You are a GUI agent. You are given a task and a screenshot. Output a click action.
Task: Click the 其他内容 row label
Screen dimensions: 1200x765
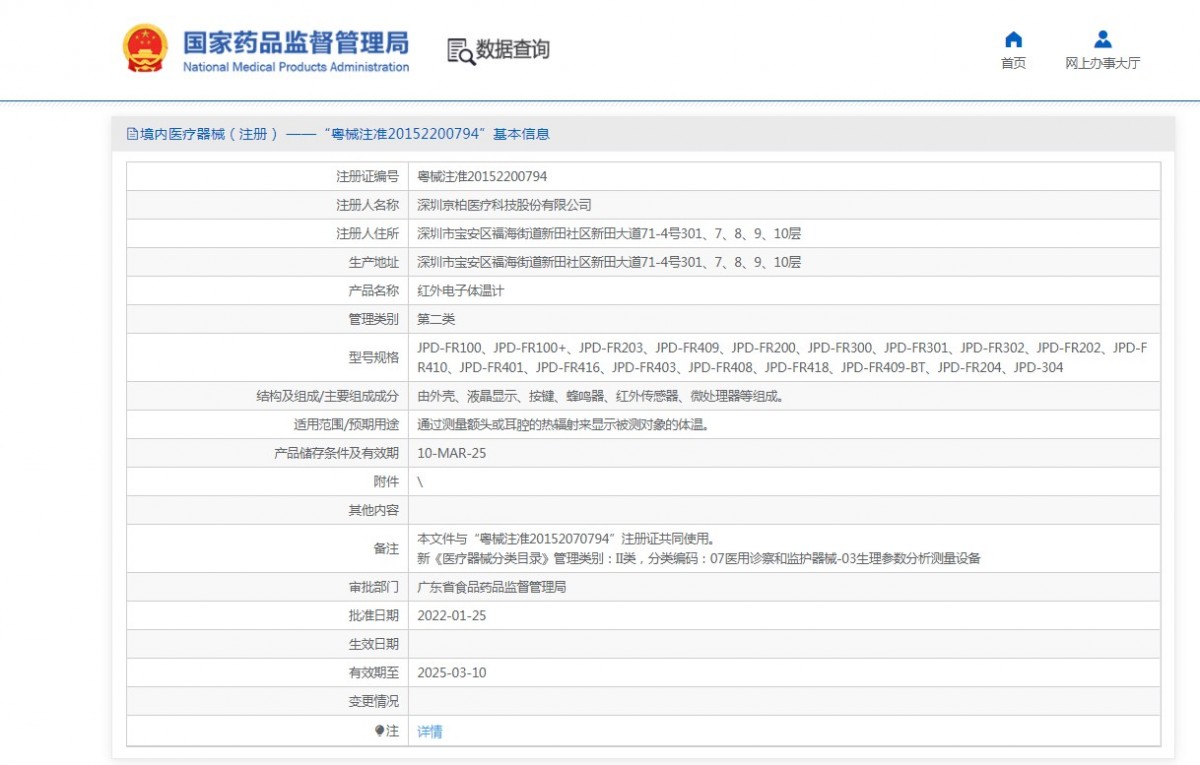tap(373, 510)
